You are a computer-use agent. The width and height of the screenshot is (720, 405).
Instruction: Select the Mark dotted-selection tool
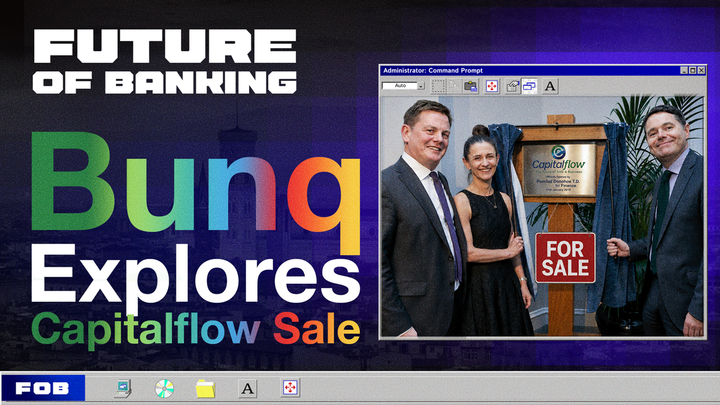438,86
